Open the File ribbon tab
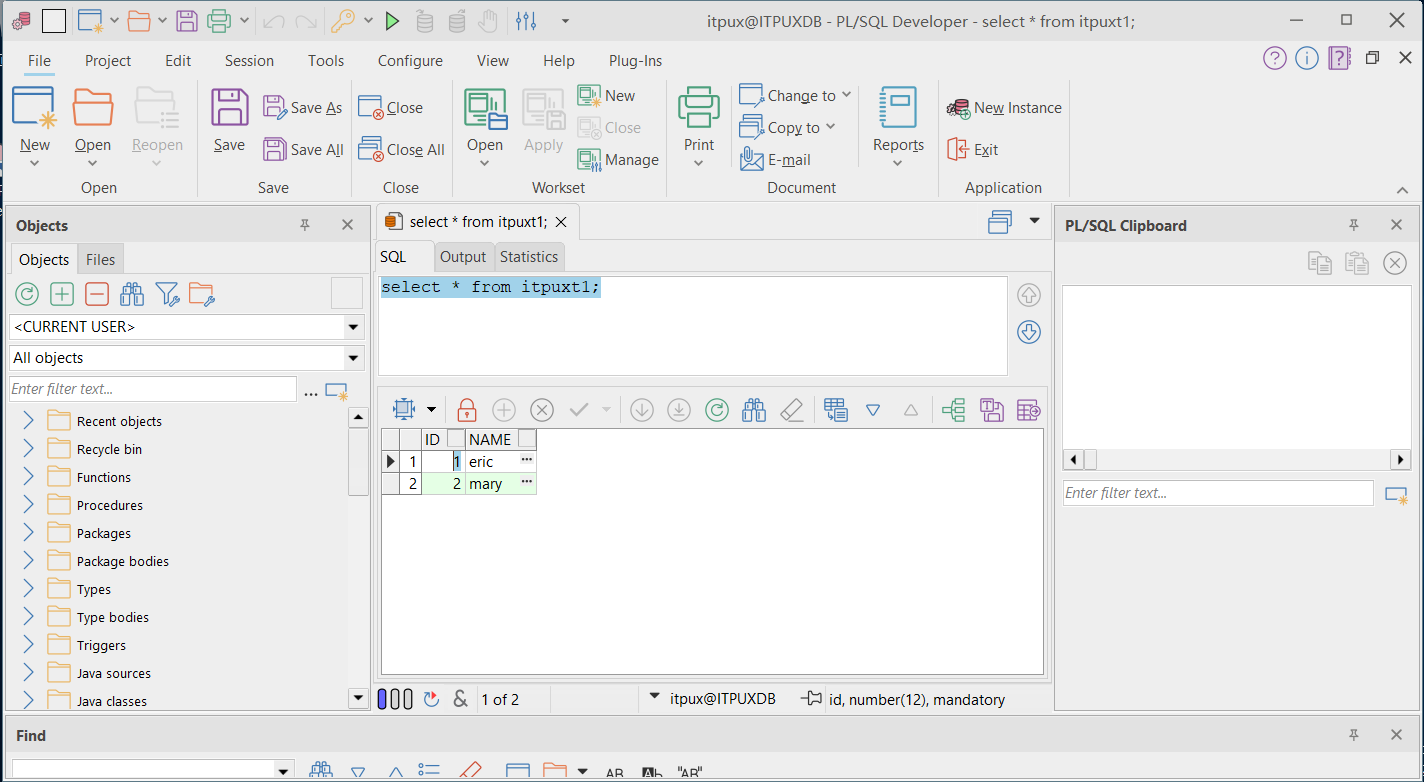This screenshot has width=1424, height=782. 39,60
